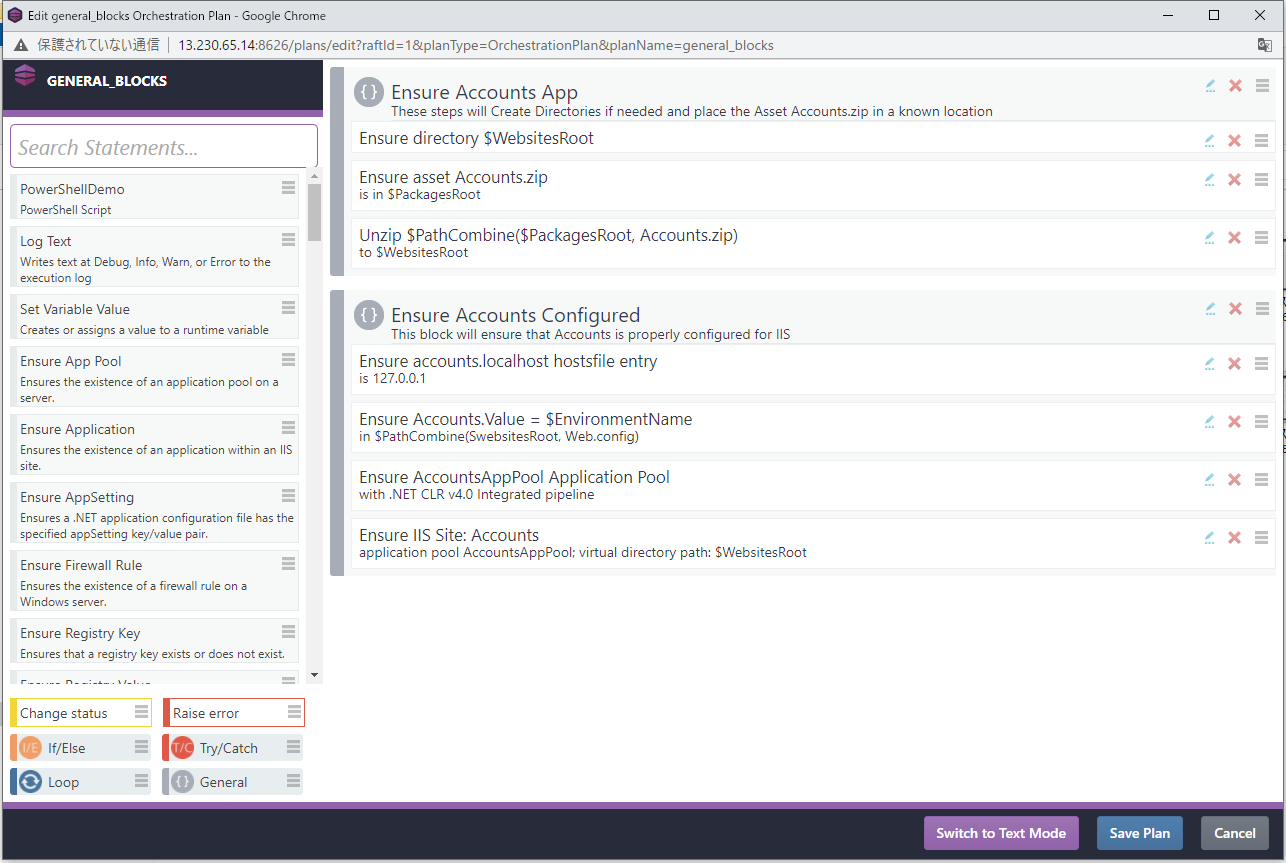The image size is (1286, 863).
Task: Delete AccountsAppPool Application Pool statement
Action: tap(1235, 480)
